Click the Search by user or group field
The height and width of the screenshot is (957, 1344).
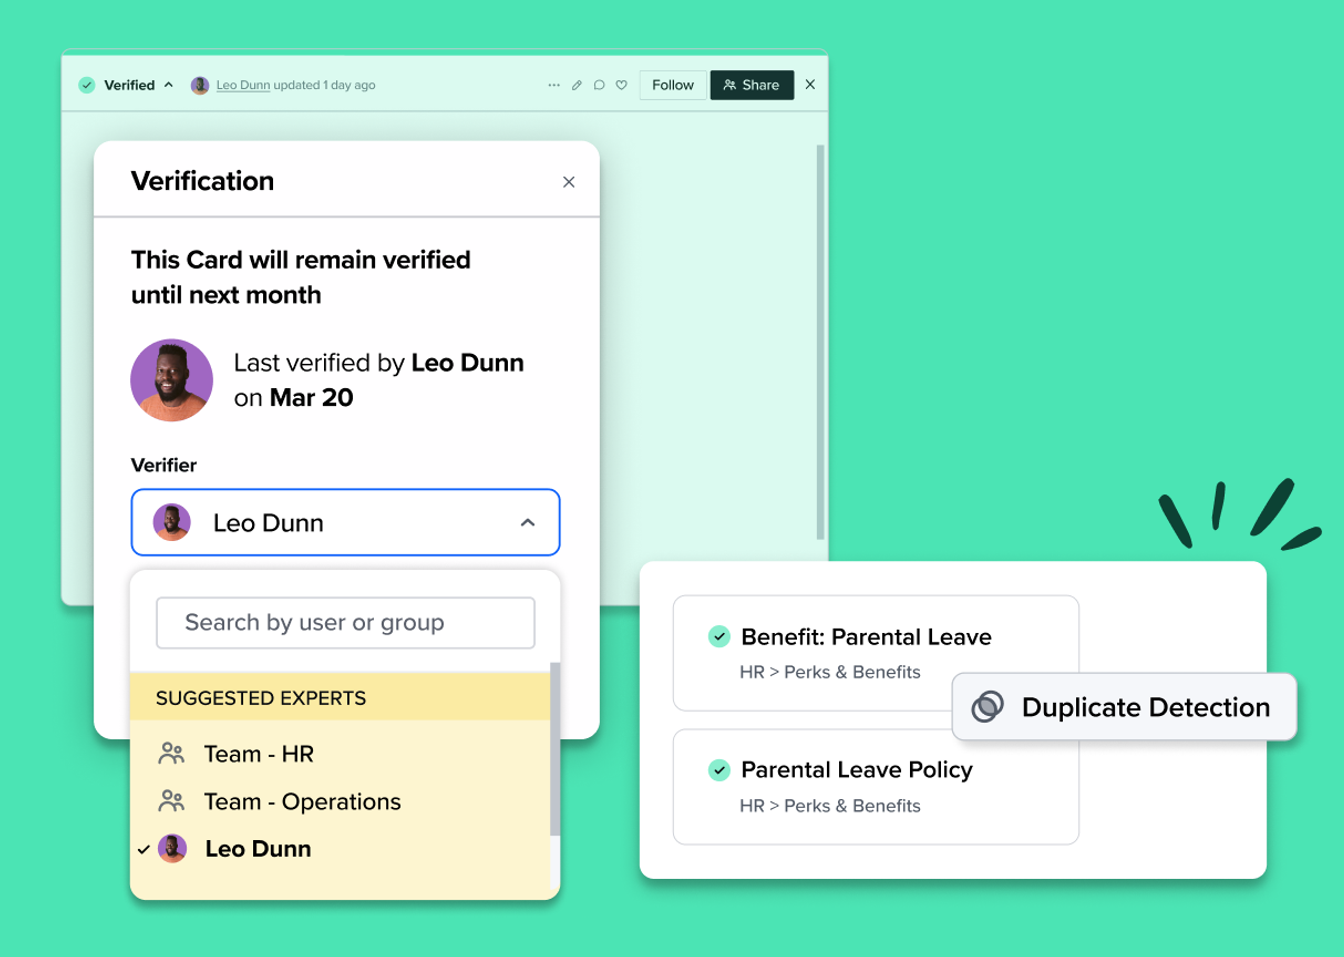click(345, 622)
